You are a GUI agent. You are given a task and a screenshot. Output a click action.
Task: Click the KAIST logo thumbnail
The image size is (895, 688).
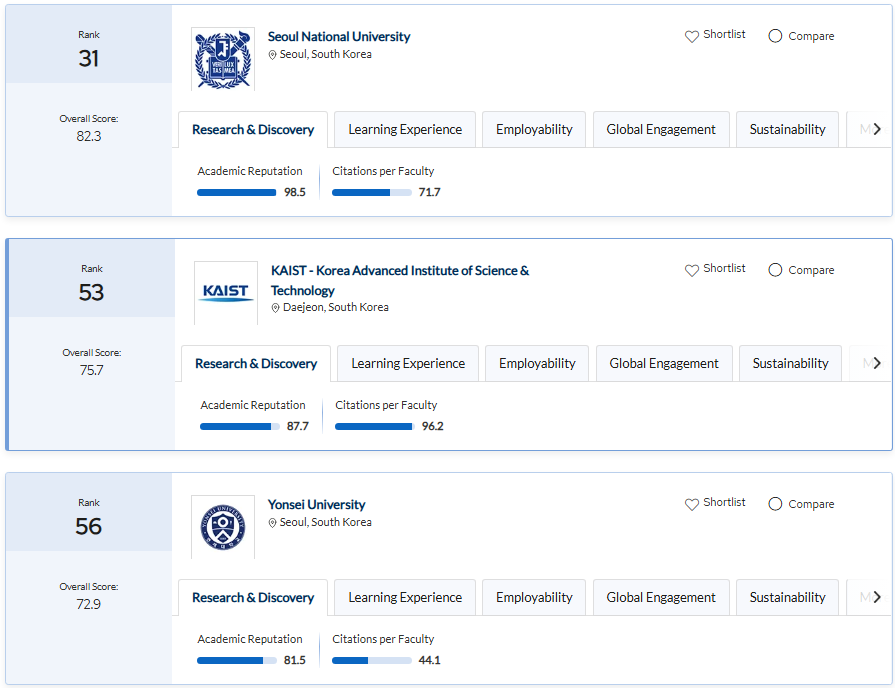tap(226, 293)
